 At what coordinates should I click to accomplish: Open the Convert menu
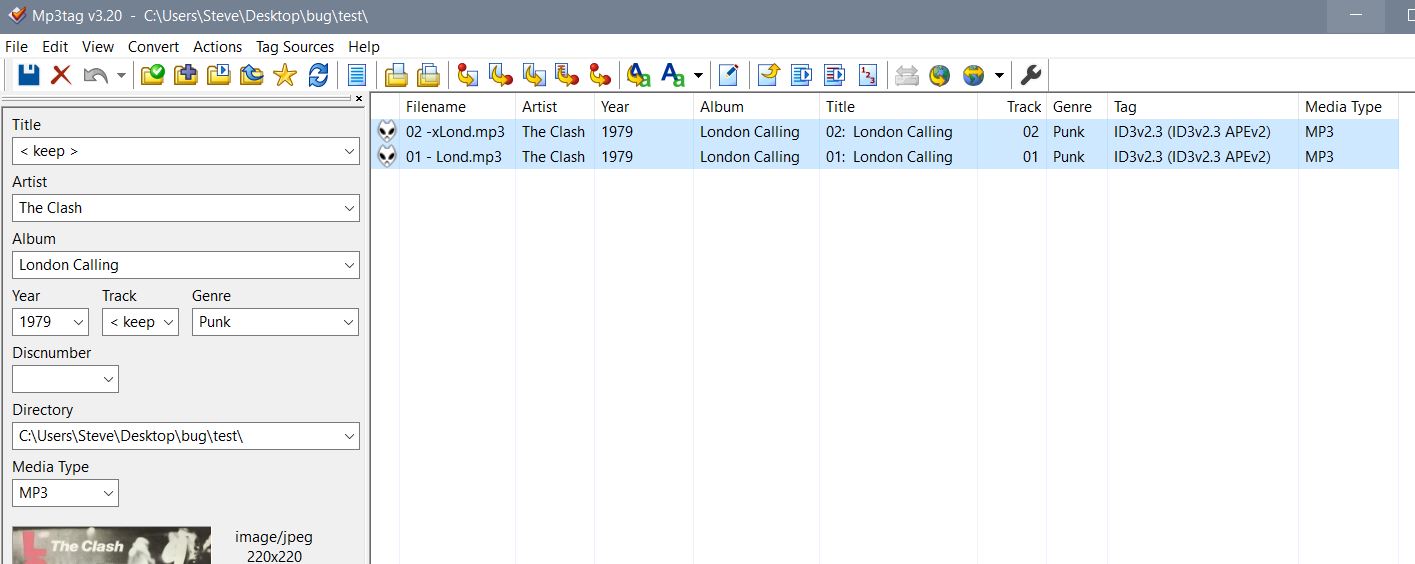coord(154,46)
